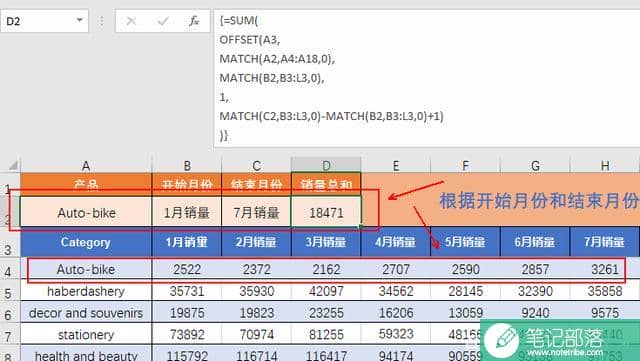Click cell with value 73892
Screen dimensions: 640x361
tap(187, 334)
